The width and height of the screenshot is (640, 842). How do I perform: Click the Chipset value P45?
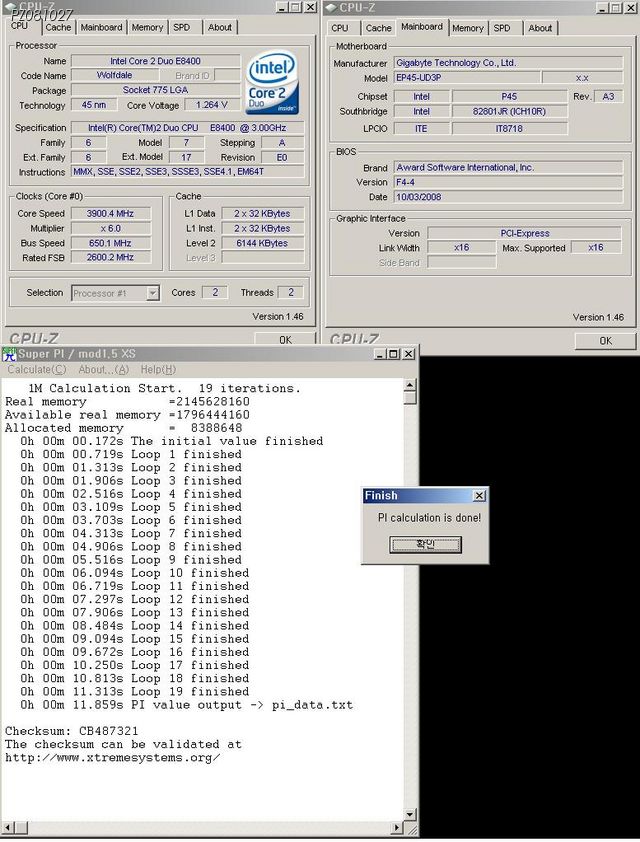coord(509,97)
